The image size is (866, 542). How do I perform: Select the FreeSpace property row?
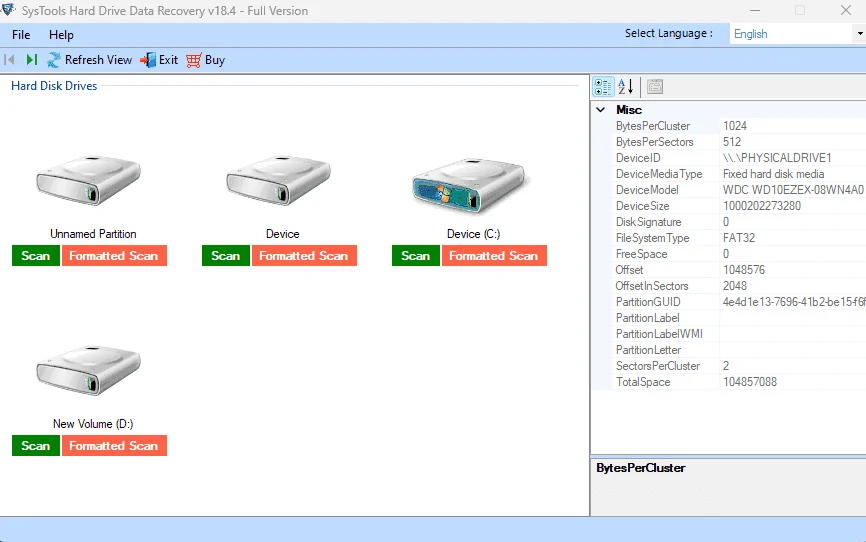pos(738,254)
